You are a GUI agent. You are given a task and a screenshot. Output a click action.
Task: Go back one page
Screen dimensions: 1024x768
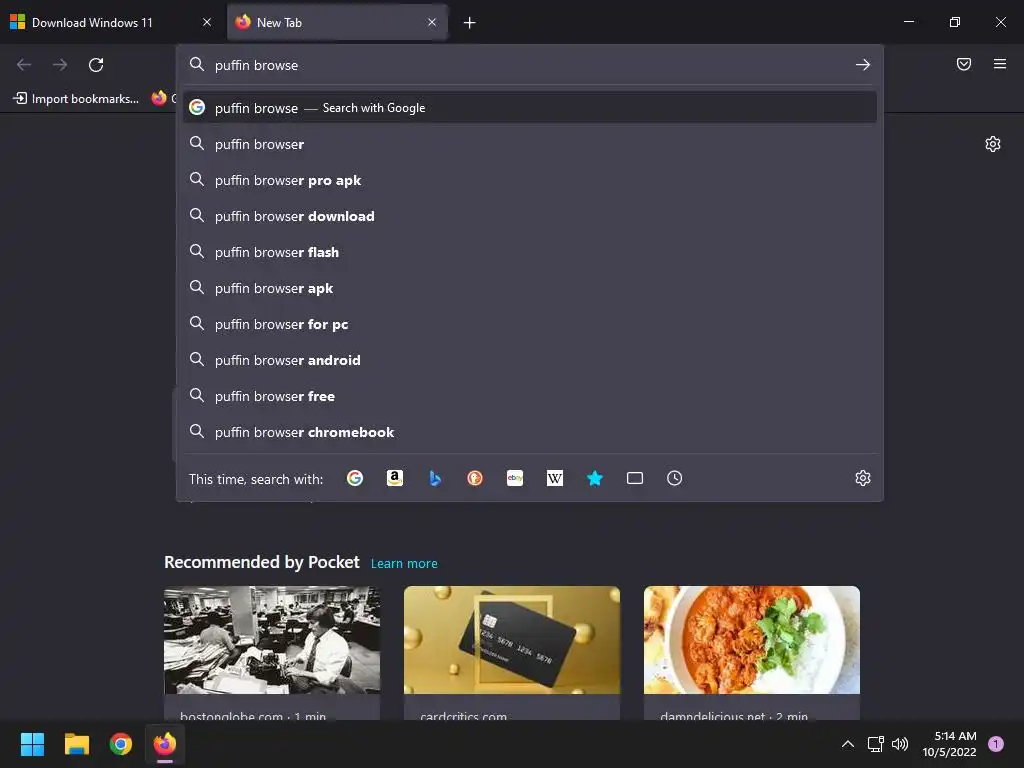[24, 65]
